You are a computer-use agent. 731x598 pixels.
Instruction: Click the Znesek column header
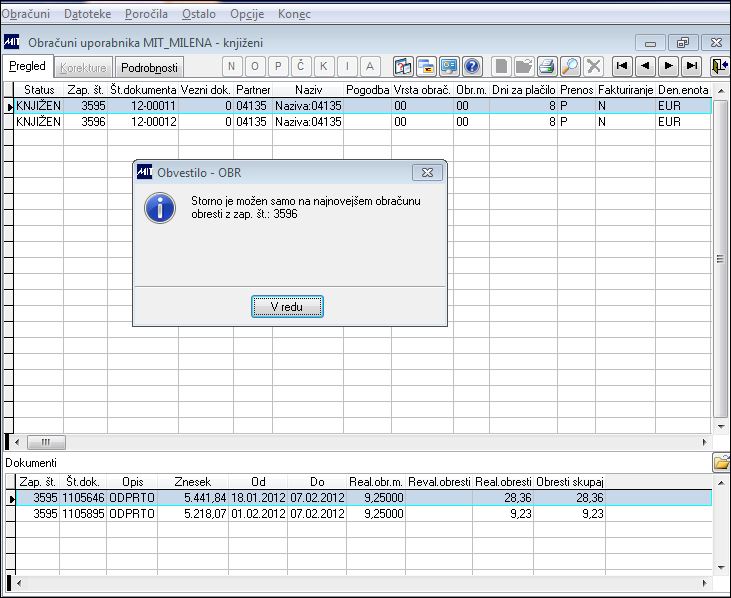[x=193, y=481]
